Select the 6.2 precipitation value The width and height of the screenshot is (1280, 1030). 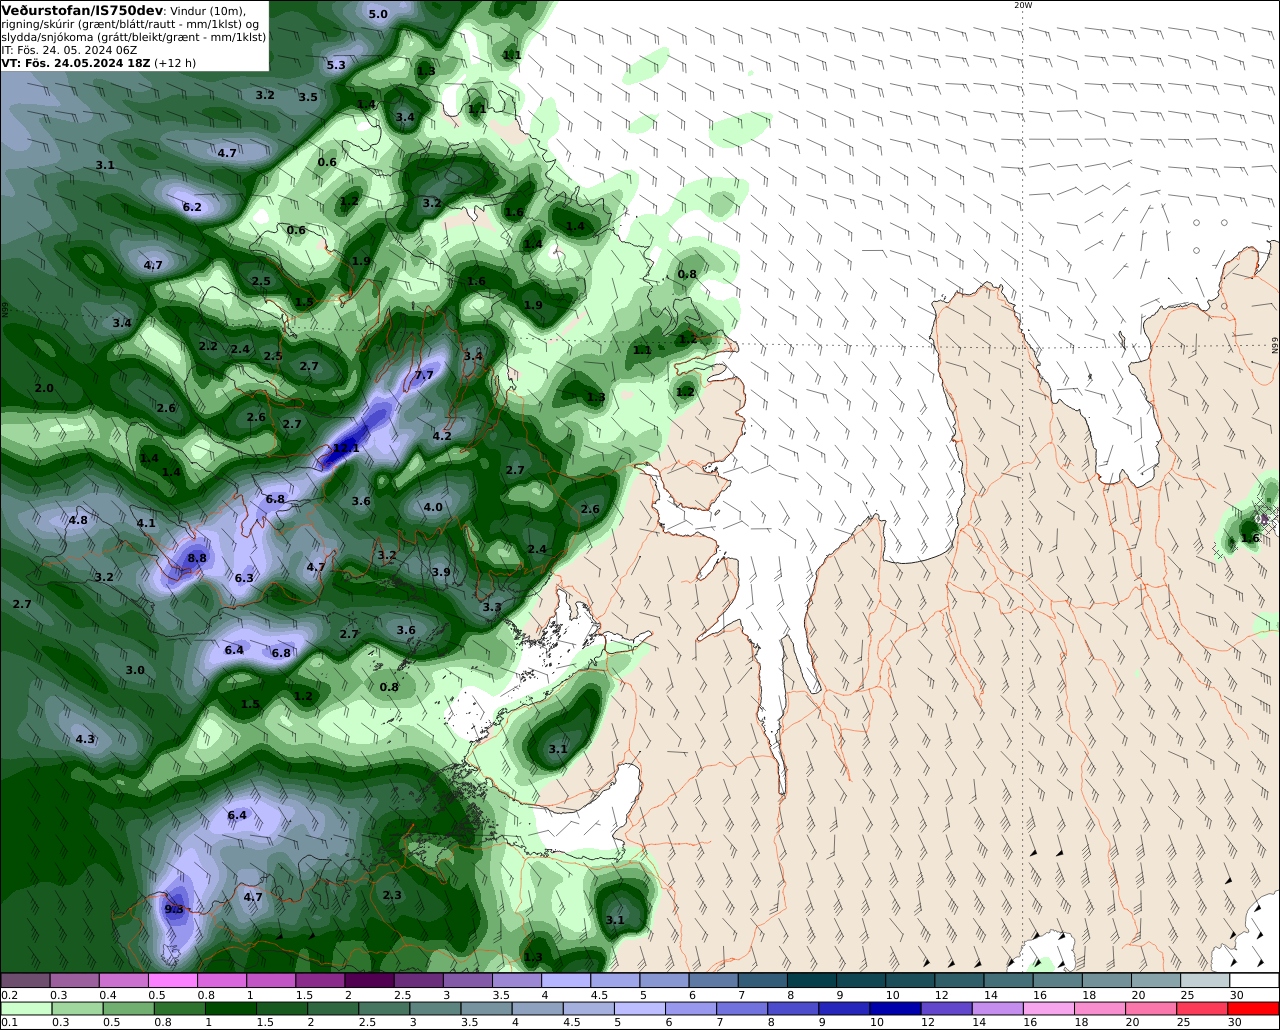(x=192, y=207)
